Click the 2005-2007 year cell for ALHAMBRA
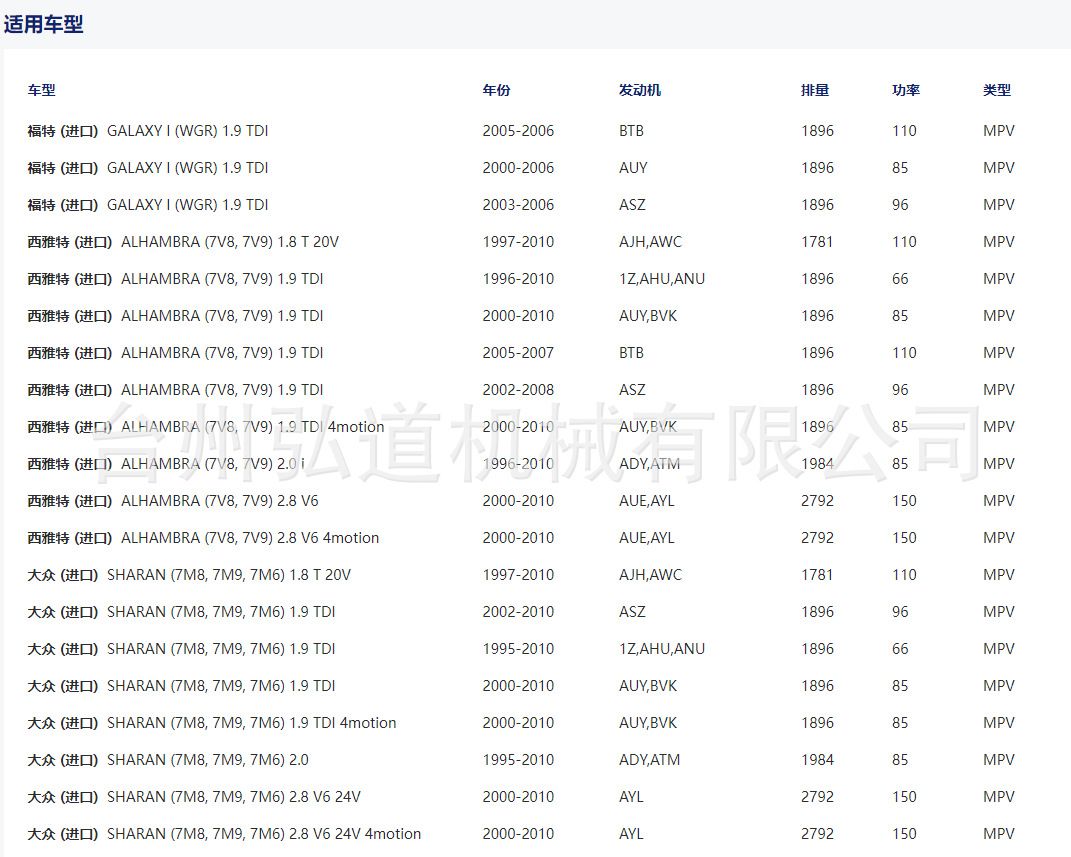This screenshot has width=1071, height=857. click(517, 353)
